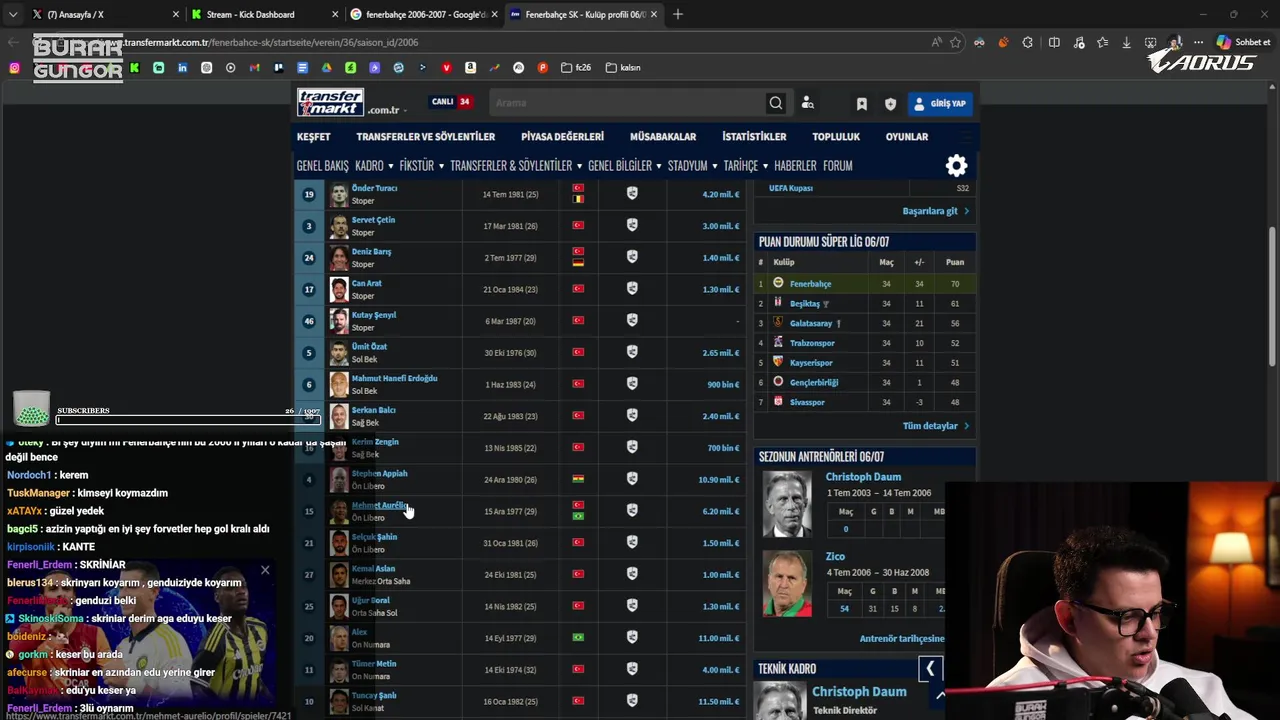1280x720 pixels.
Task: Click the Transfermarkt logo
Action: (330, 102)
